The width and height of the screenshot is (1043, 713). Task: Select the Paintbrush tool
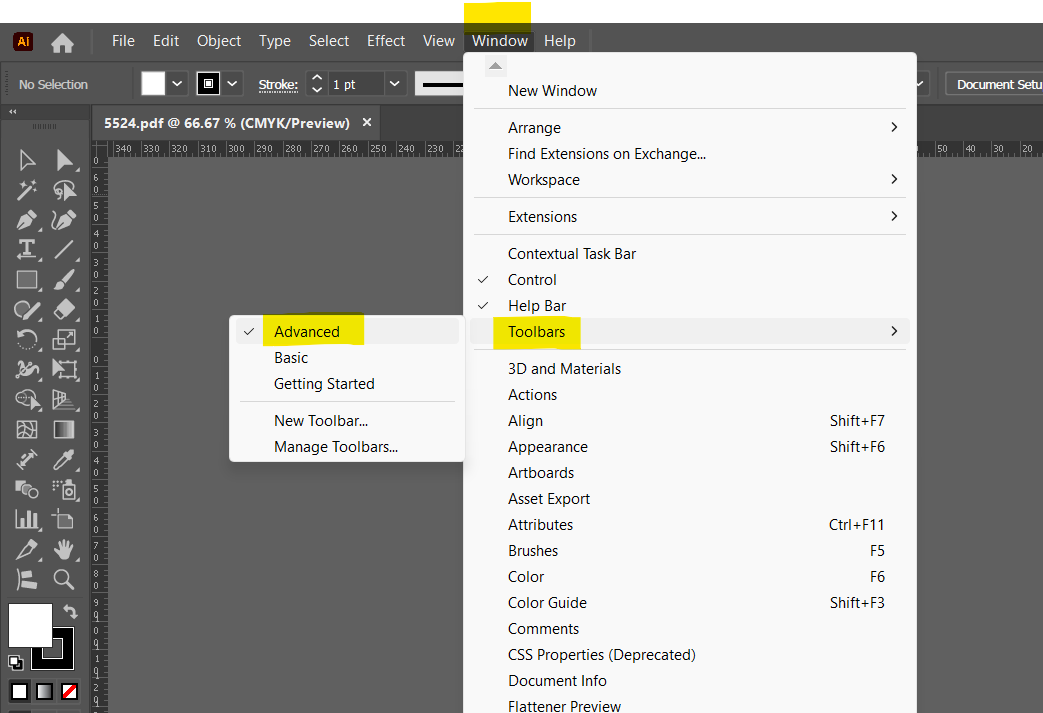click(65, 280)
